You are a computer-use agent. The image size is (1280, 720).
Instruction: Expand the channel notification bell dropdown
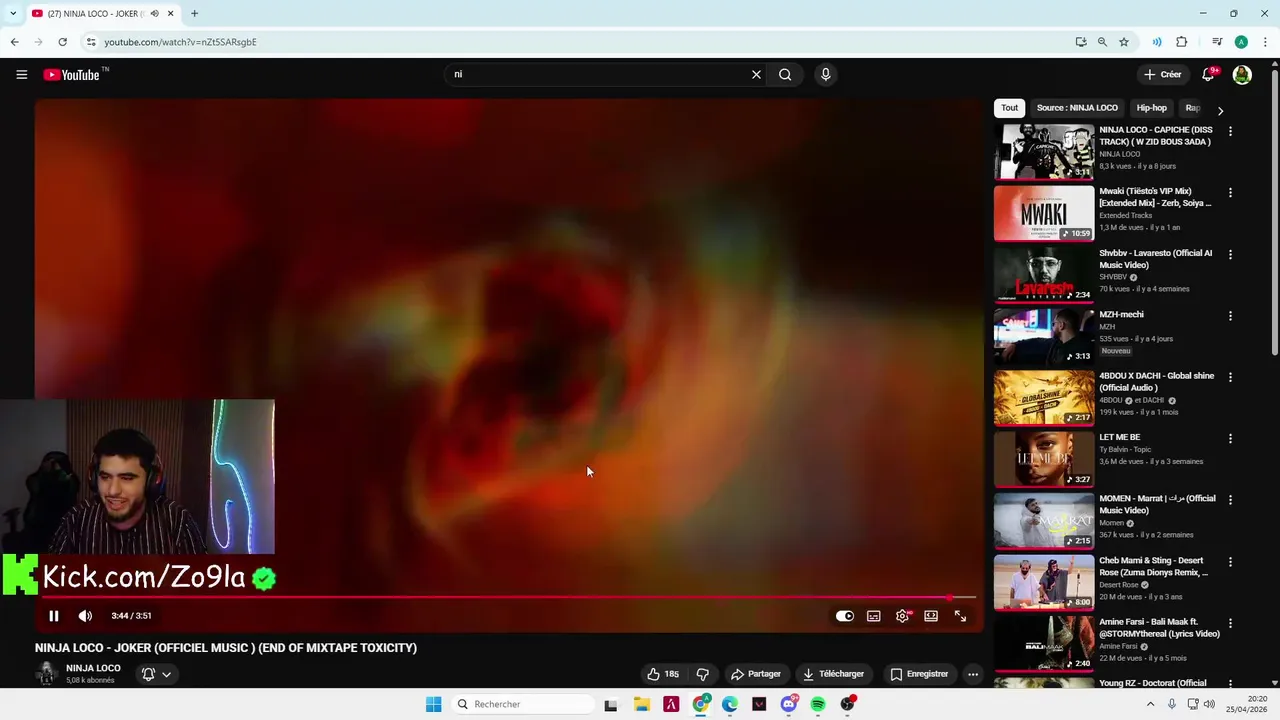157,674
